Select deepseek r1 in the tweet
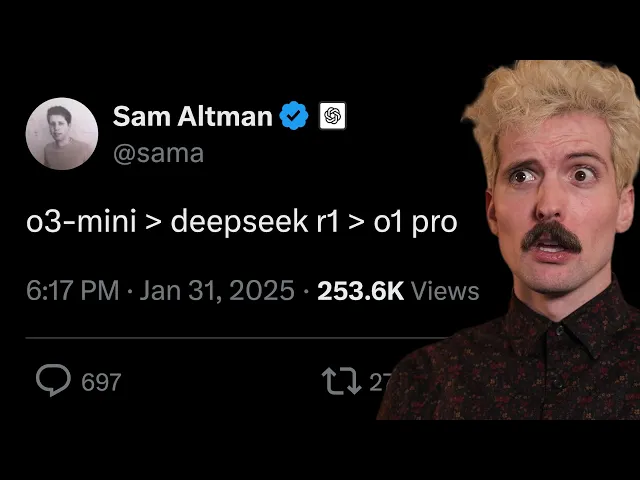This screenshot has width=640, height=480. [x=255, y=222]
